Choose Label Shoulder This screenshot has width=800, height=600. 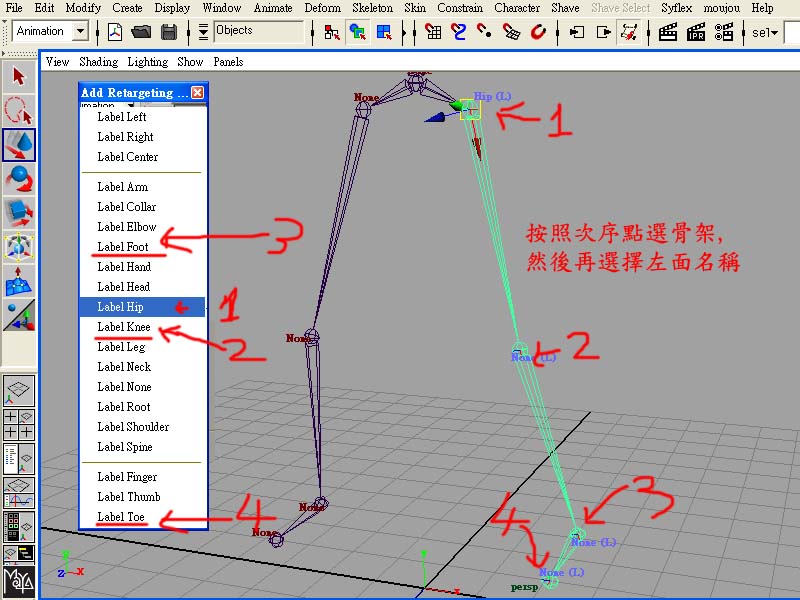143,427
